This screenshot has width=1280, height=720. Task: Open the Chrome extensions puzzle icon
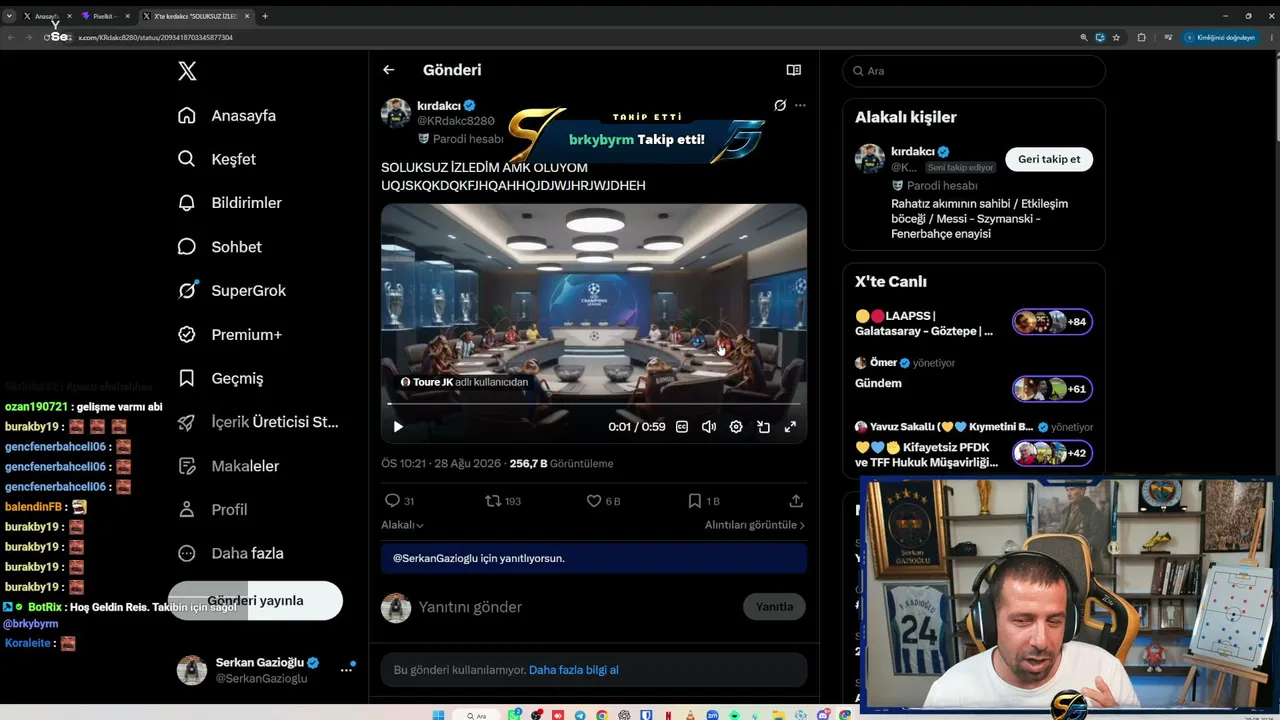1142,37
